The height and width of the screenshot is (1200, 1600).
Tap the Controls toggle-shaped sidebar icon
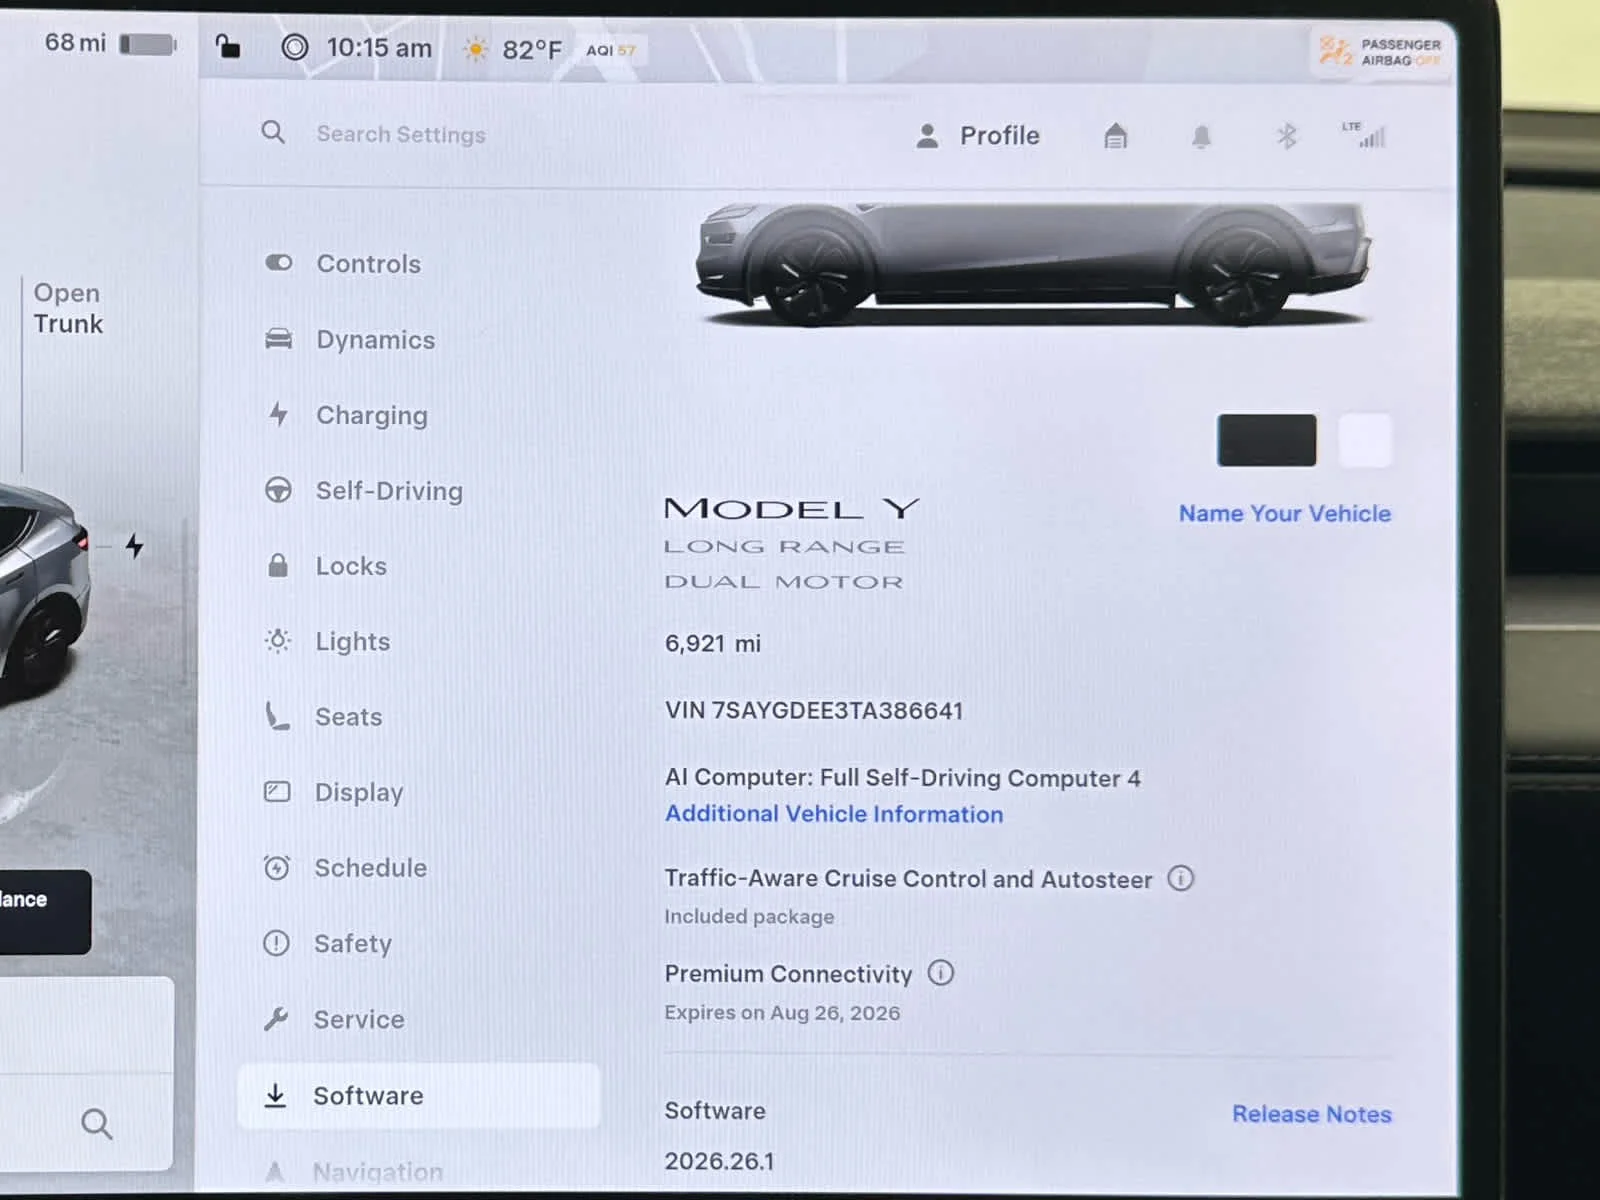click(278, 263)
